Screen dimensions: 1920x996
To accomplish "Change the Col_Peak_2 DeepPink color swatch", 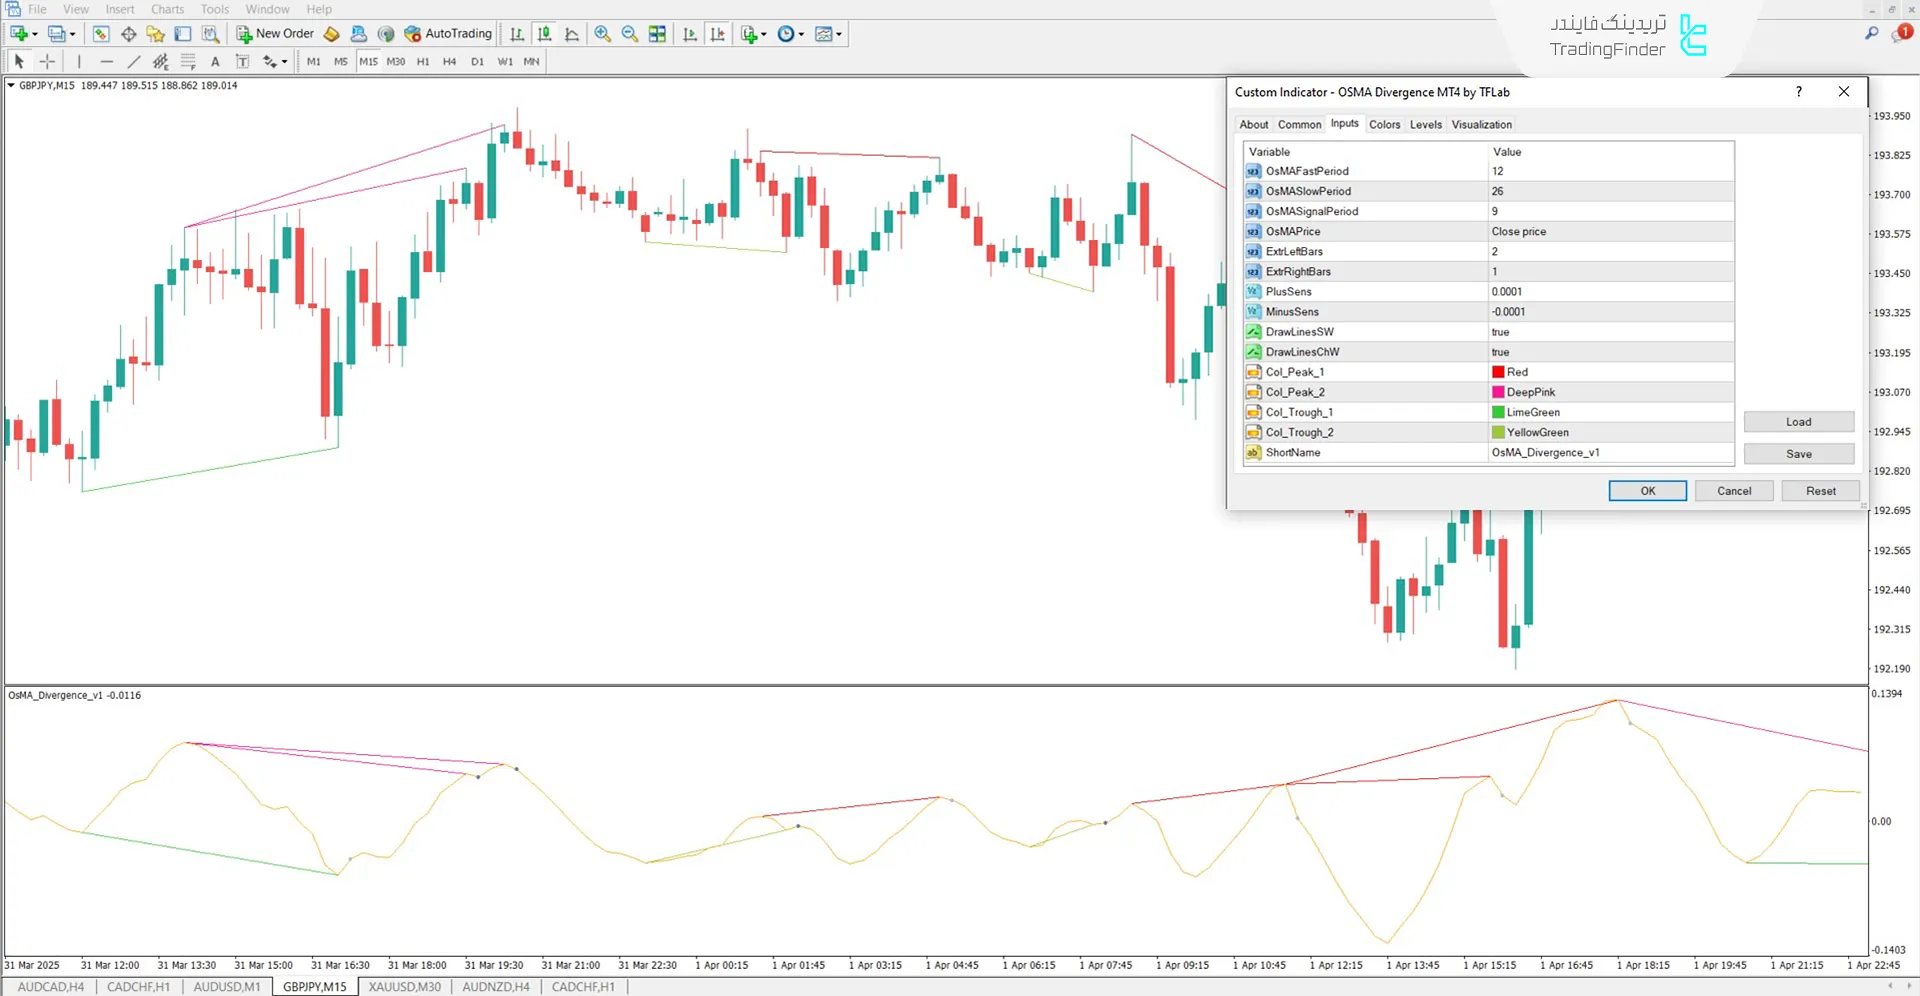I will (x=1497, y=391).
